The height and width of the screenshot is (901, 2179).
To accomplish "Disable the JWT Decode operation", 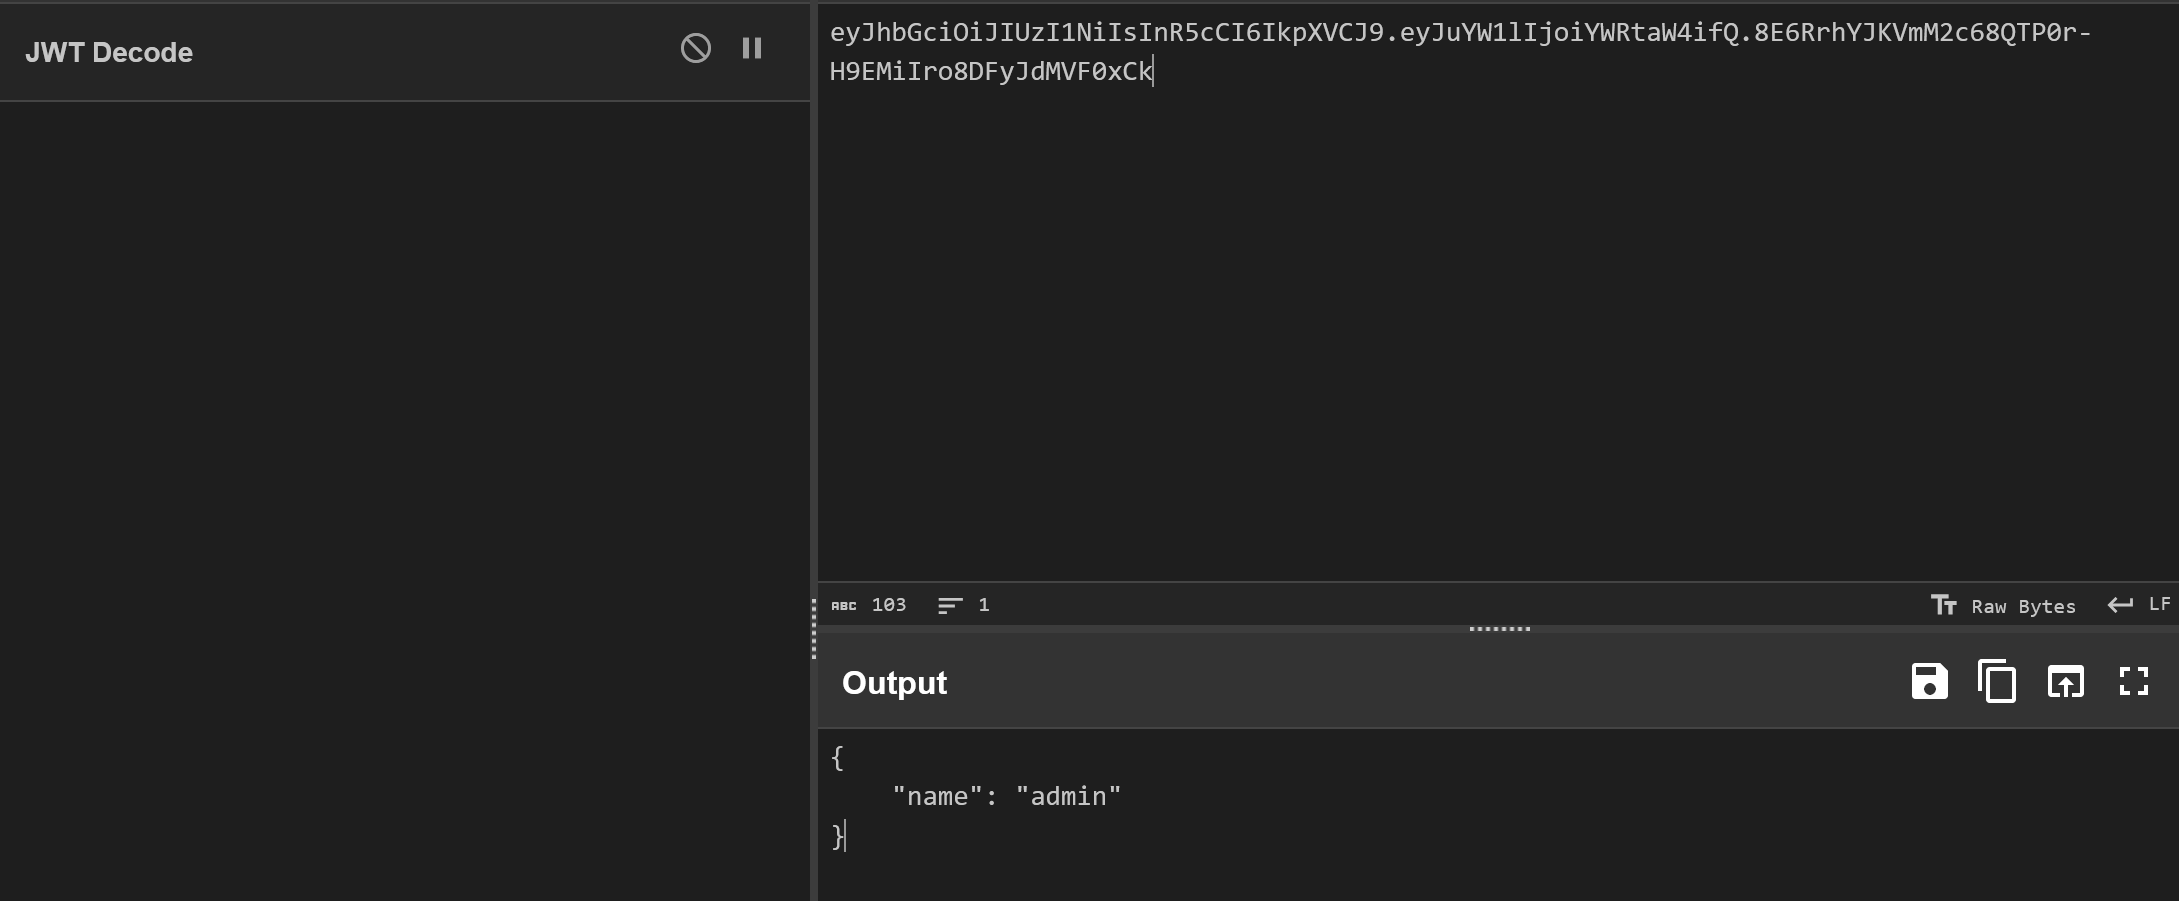I will (x=696, y=48).
